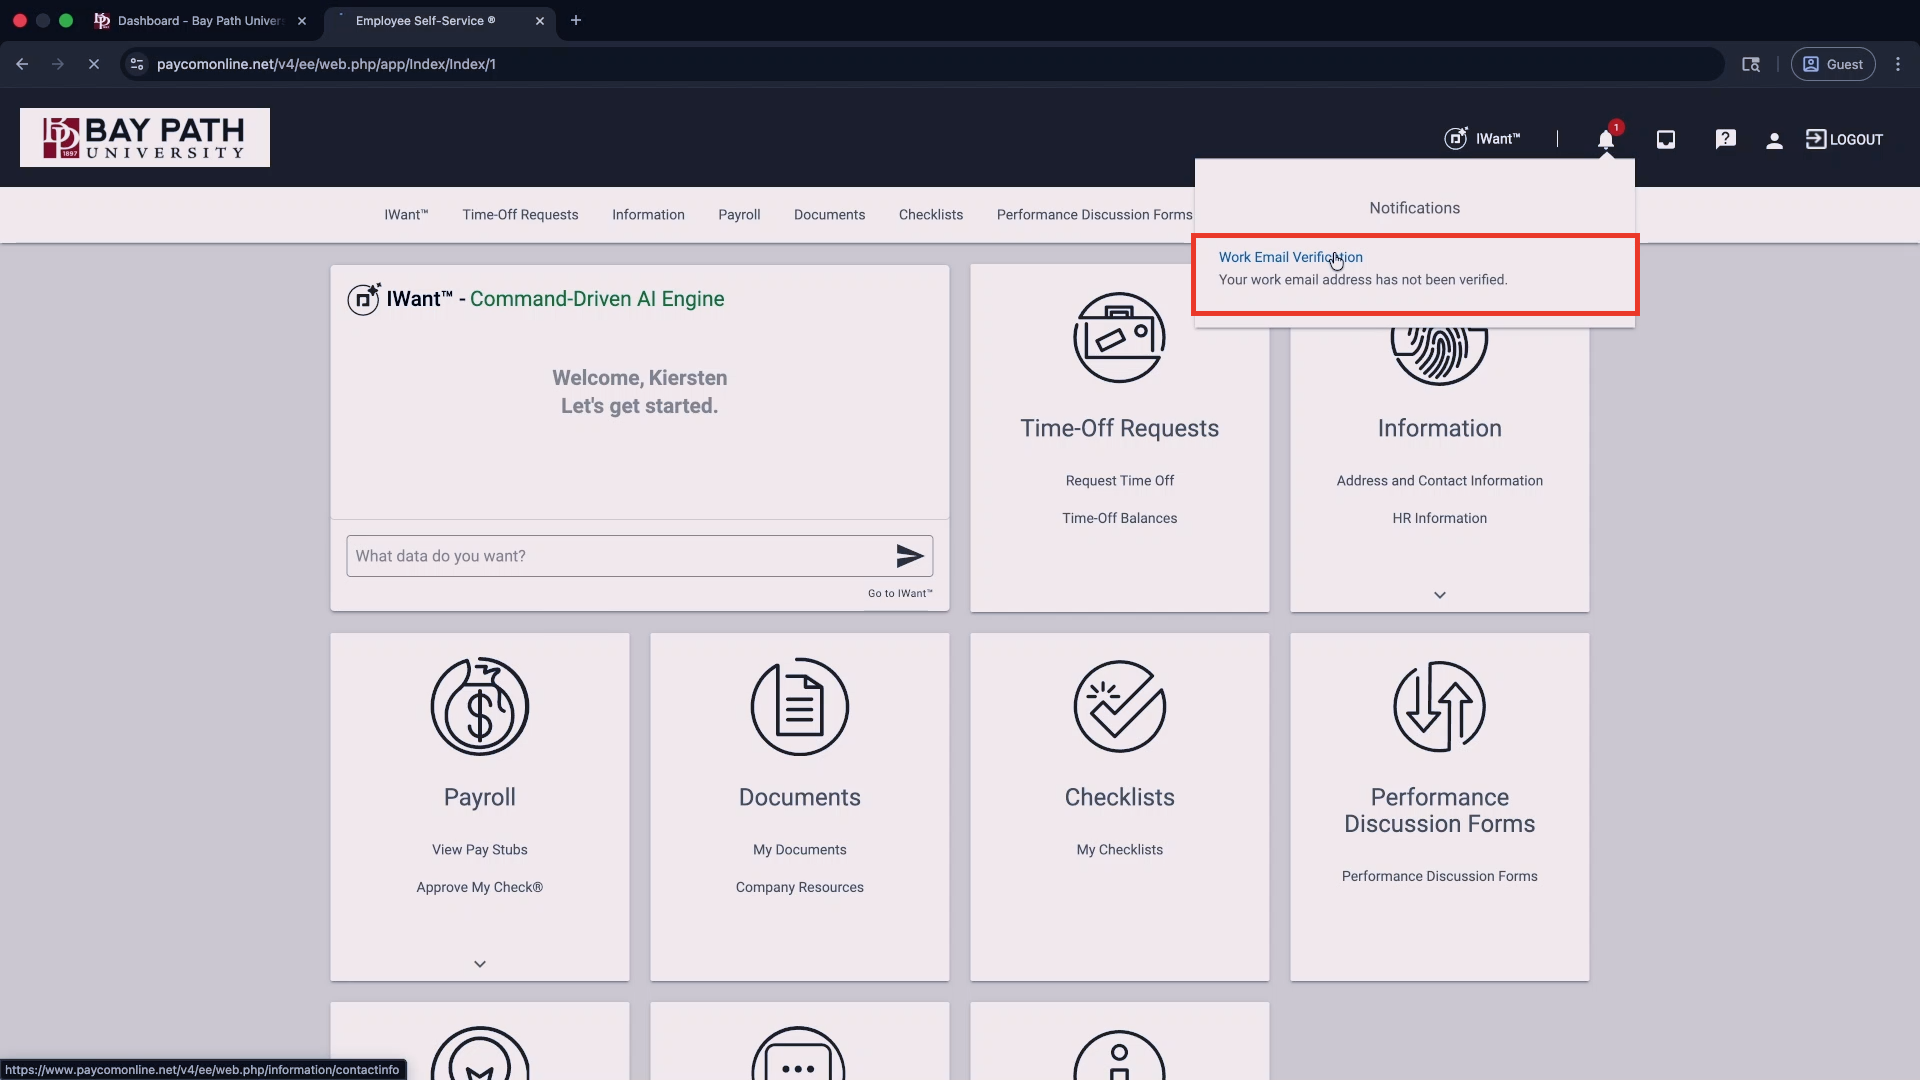Click the Documents page icon
The height and width of the screenshot is (1080, 1920).
tap(799, 706)
